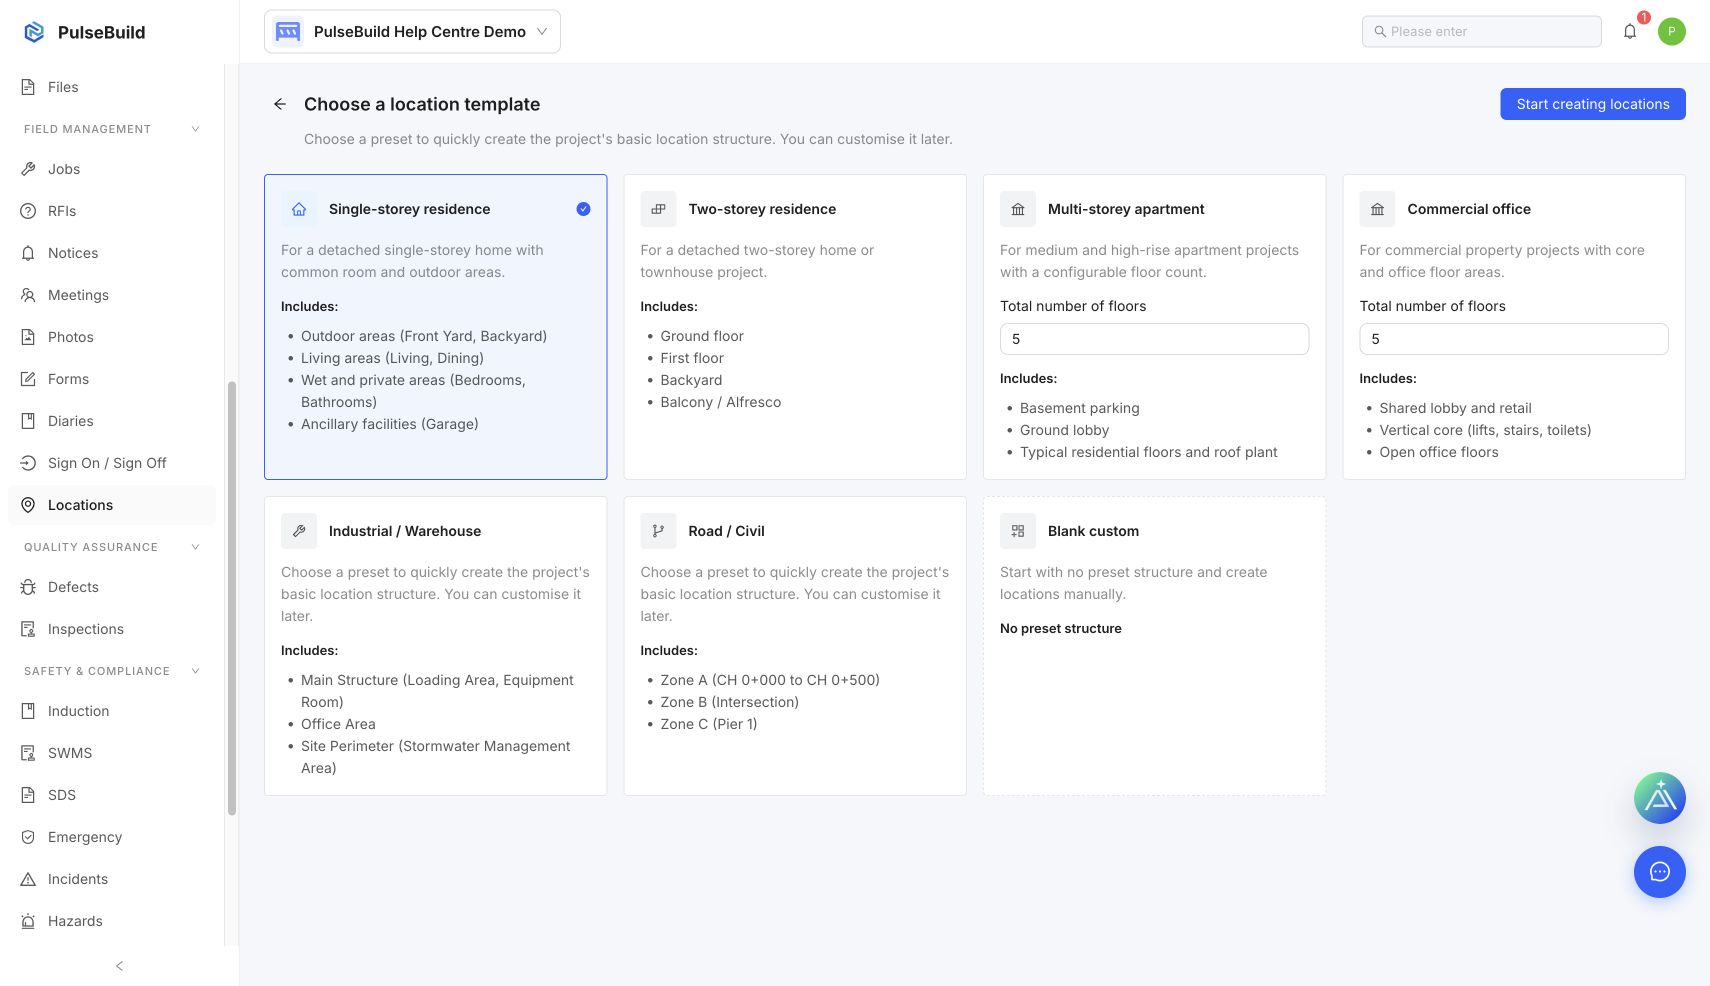Collapse the Quality Assurance section
Image resolution: width=1710 pixels, height=986 pixels.
point(195,547)
